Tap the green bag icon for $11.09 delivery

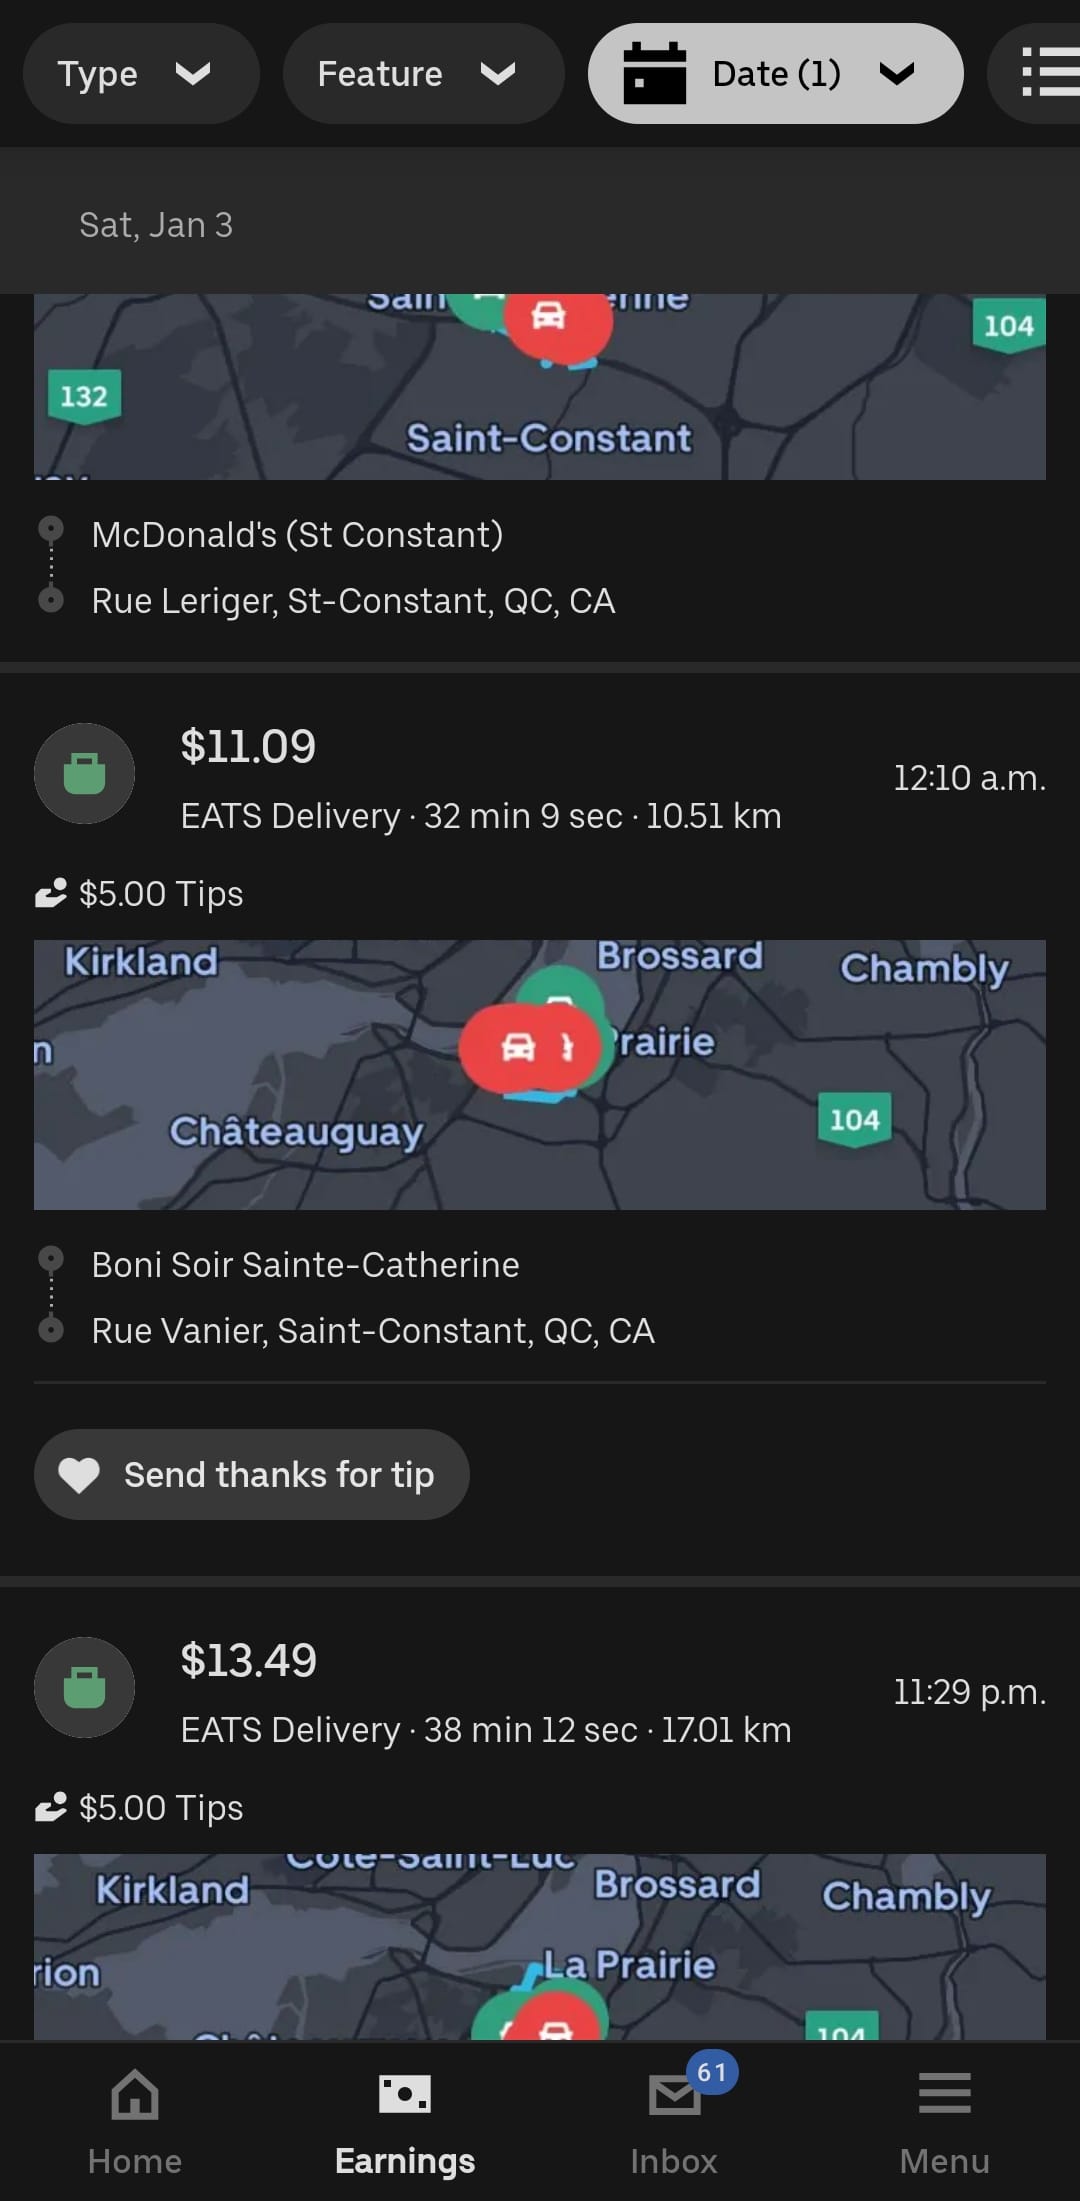(85, 773)
